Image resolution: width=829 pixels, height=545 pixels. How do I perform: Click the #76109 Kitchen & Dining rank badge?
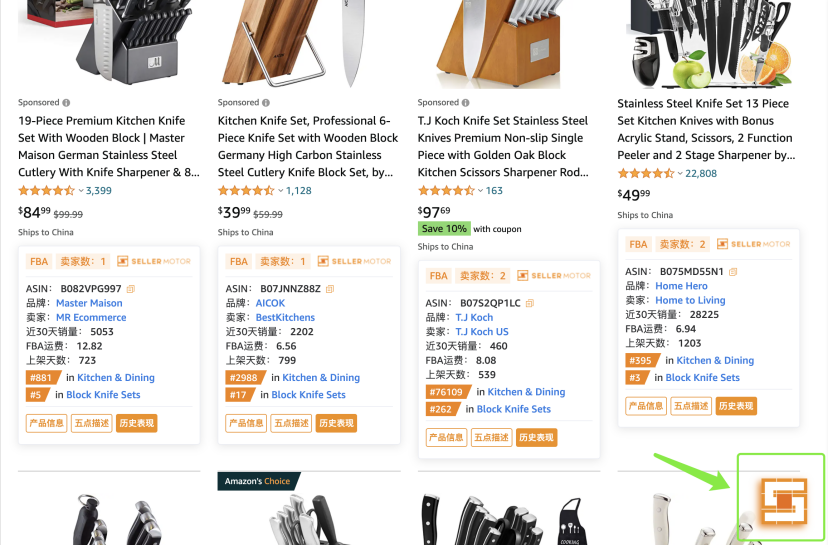tap(444, 392)
